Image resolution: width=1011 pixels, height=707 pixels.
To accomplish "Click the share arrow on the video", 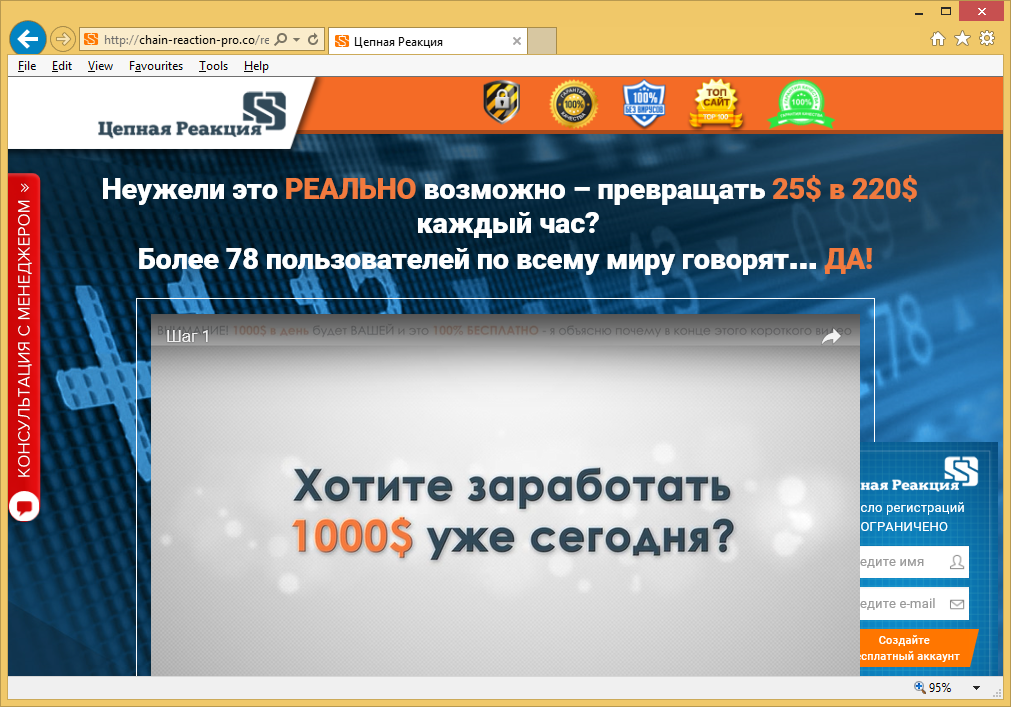I will (x=831, y=337).
